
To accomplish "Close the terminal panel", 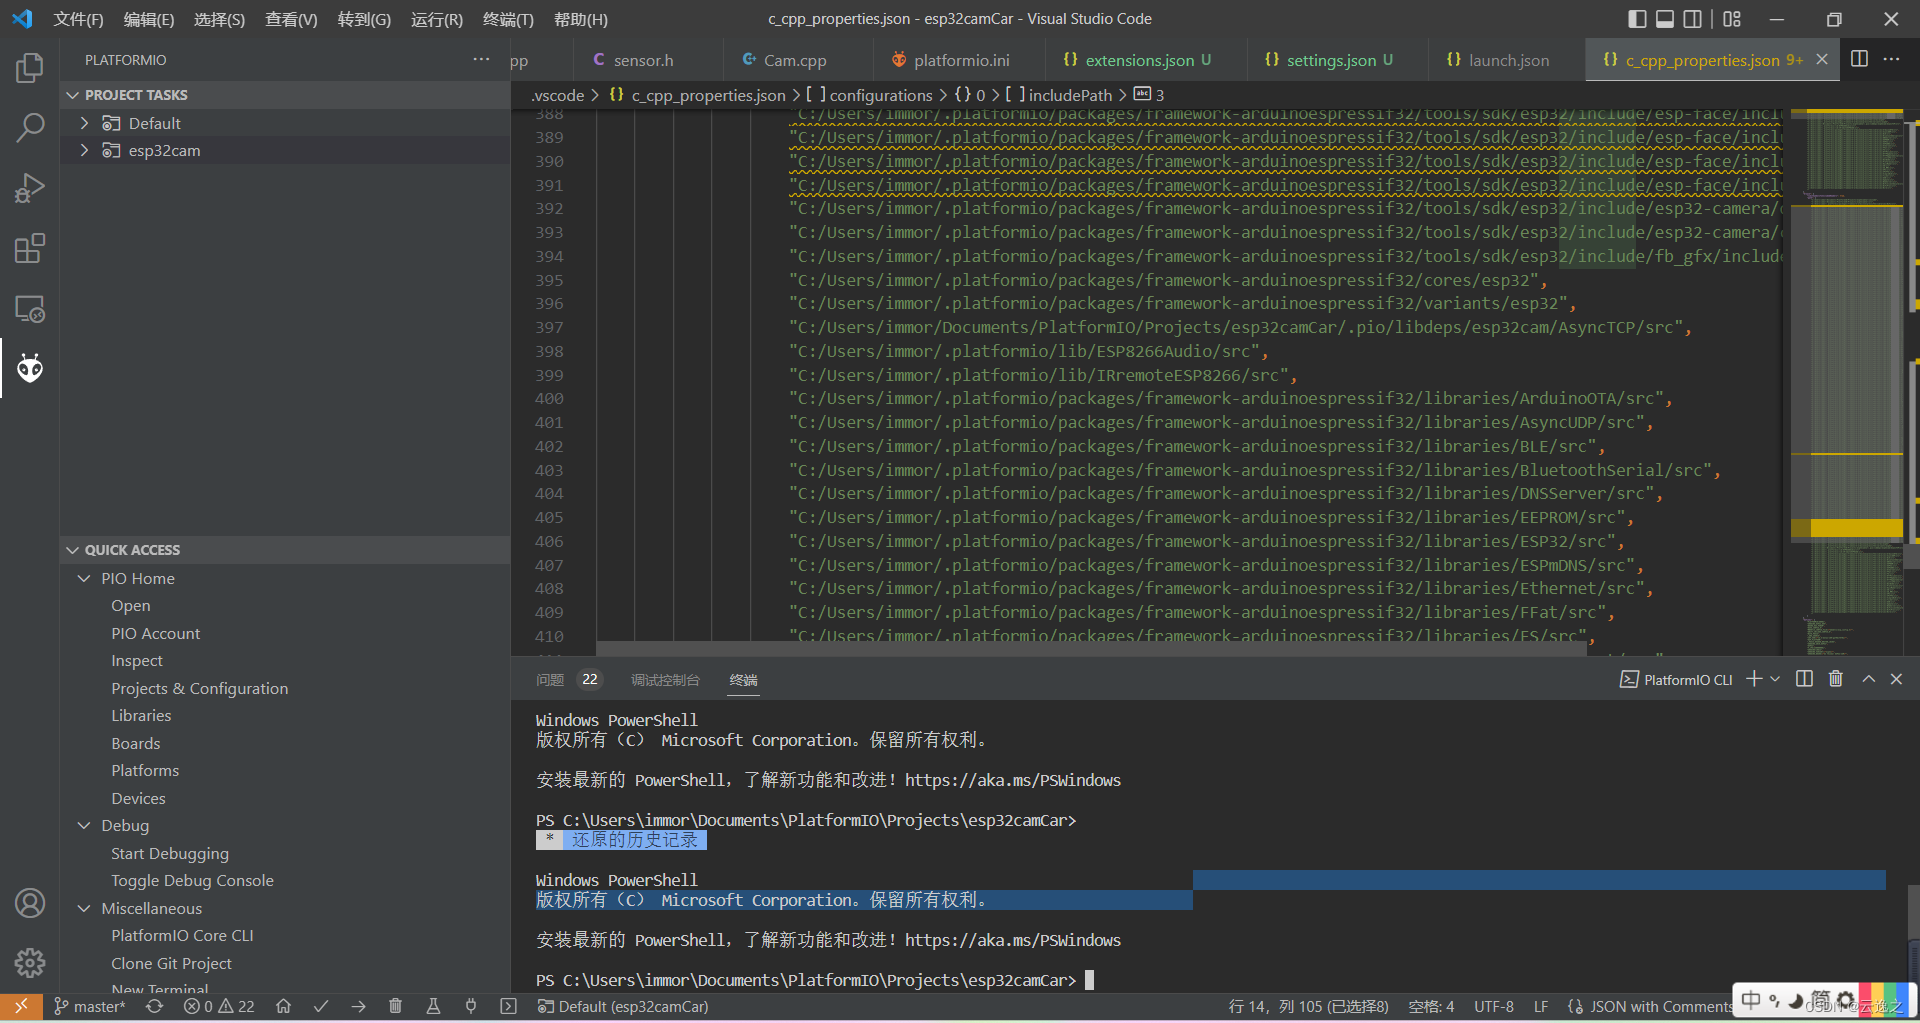I will point(1896,679).
